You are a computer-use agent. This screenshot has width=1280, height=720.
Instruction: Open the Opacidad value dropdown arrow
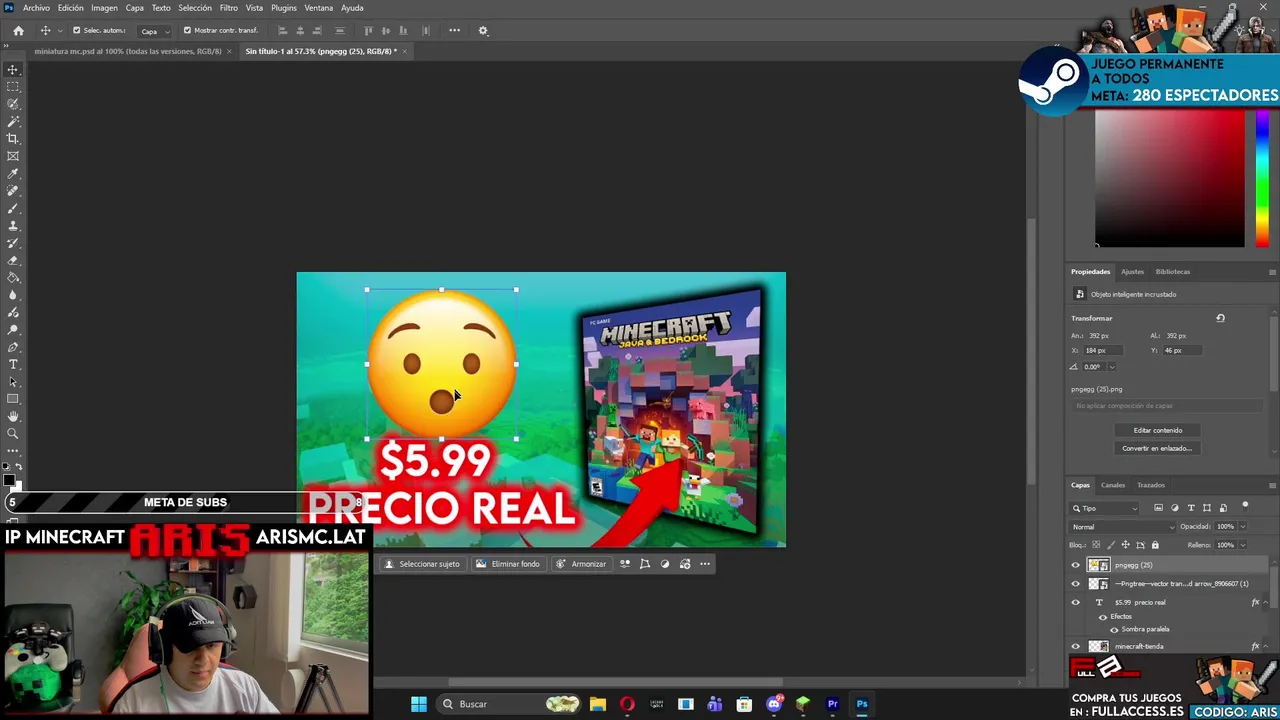click(x=1243, y=527)
